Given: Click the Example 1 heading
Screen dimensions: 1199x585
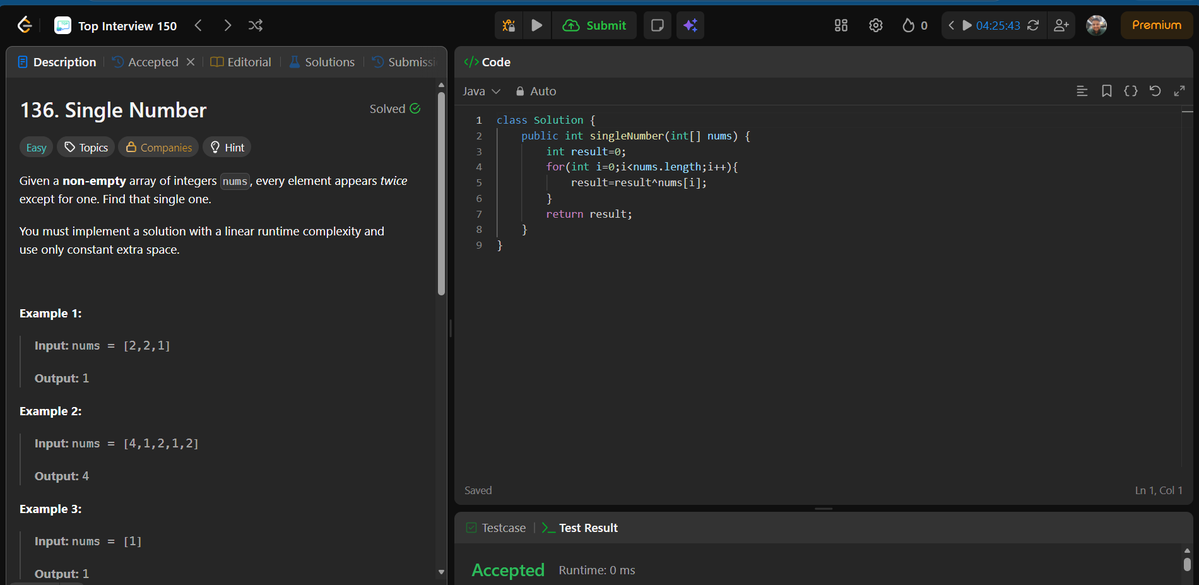Looking at the screenshot, I should pos(50,314).
